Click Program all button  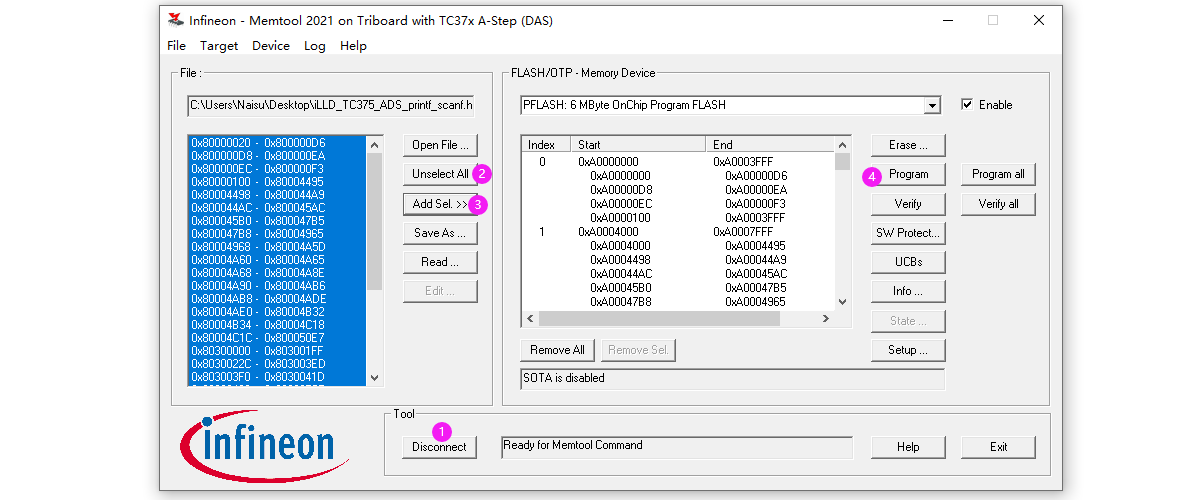998,174
